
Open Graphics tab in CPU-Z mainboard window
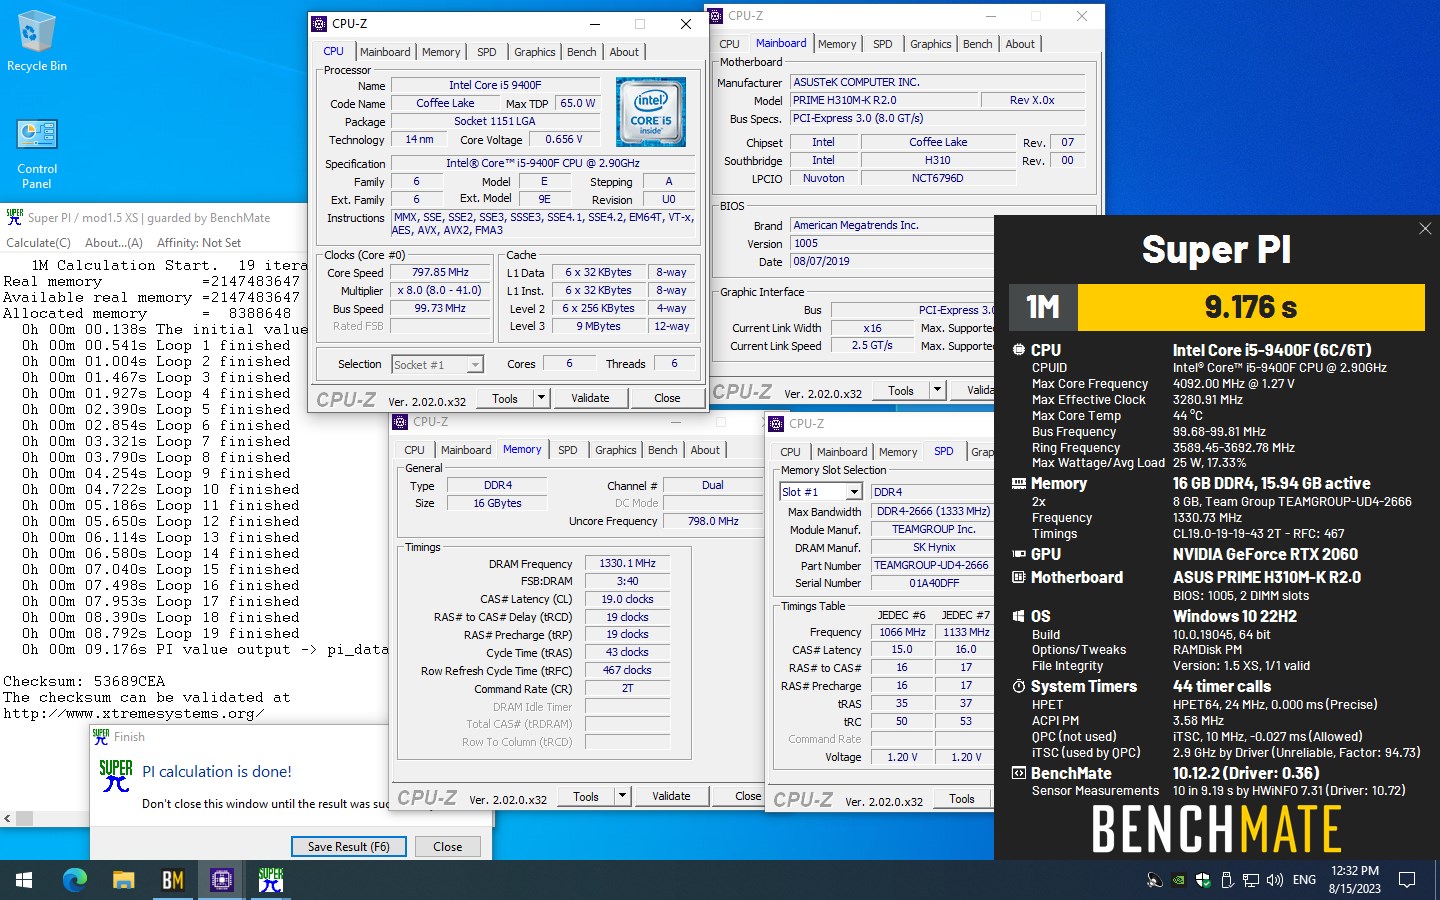pos(930,44)
